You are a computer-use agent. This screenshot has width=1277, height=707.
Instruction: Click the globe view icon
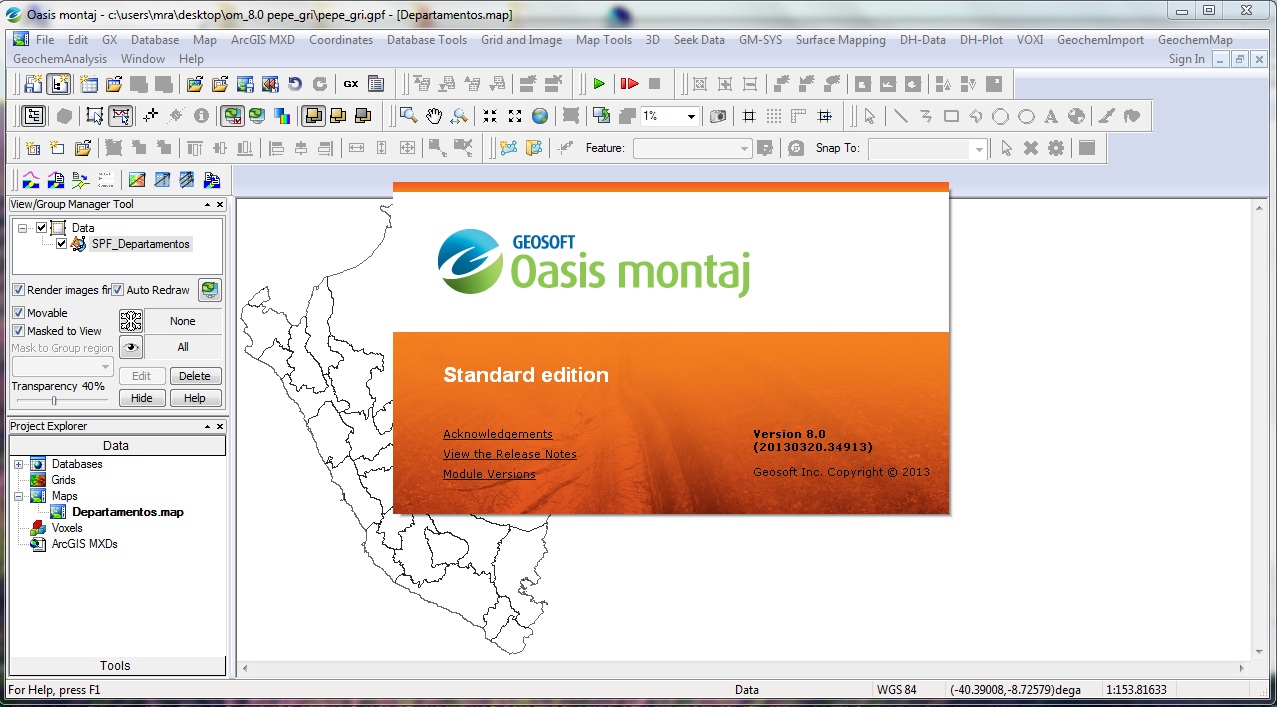click(540, 116)
